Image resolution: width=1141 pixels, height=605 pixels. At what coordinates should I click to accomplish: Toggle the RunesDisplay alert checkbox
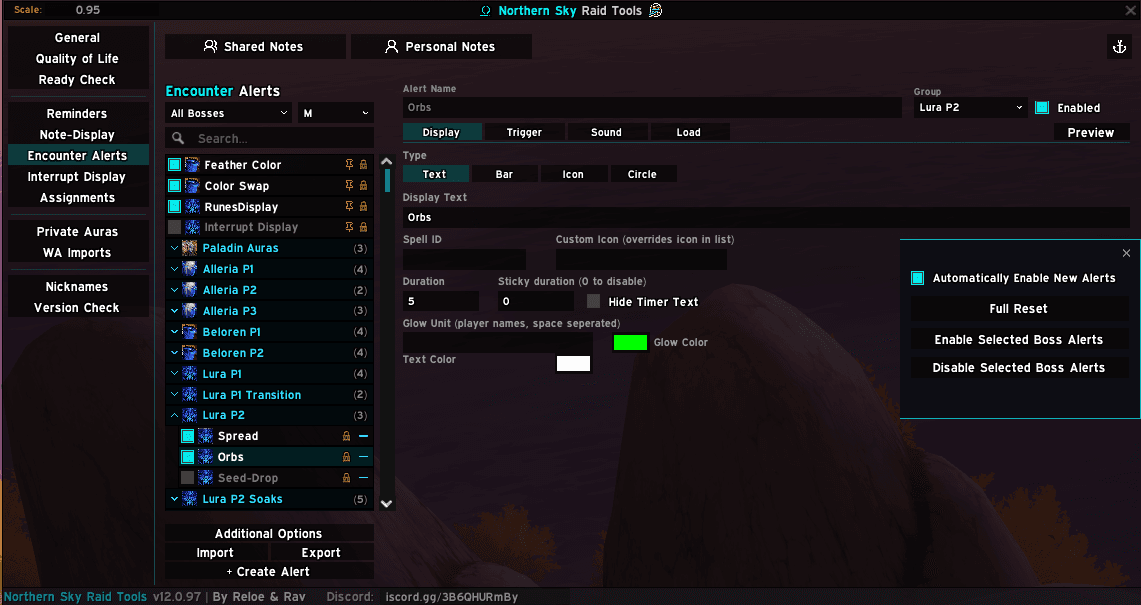pos(175,207)
